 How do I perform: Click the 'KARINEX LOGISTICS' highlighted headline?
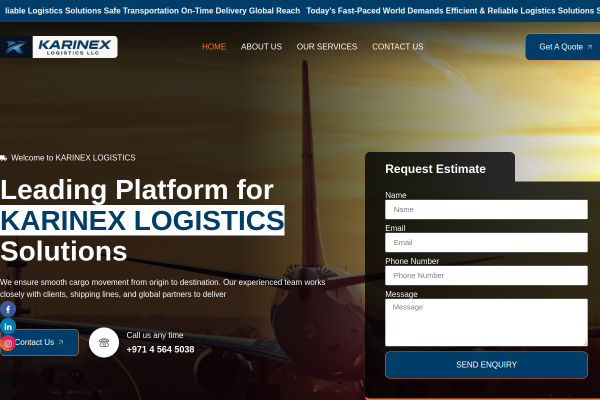tap(142, 220)
